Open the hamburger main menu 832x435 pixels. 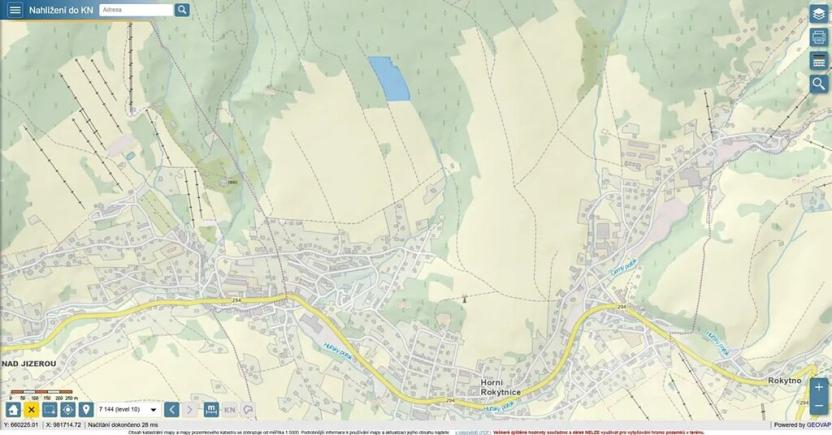pyautogui.click(x=14, y=10)
